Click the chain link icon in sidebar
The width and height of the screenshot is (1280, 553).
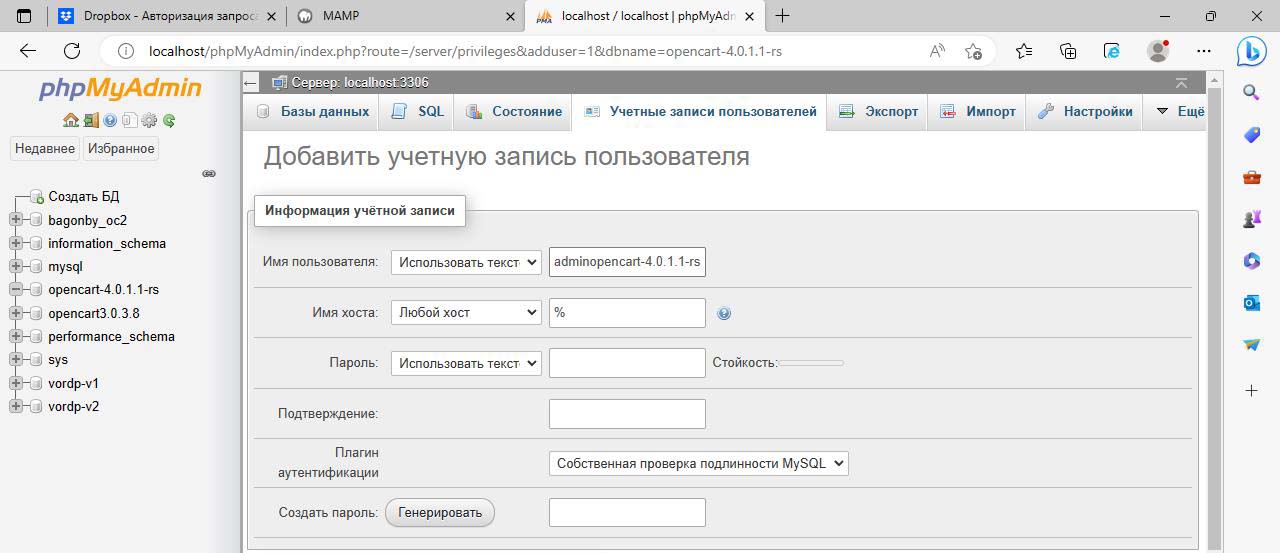(x=209, y=173)
